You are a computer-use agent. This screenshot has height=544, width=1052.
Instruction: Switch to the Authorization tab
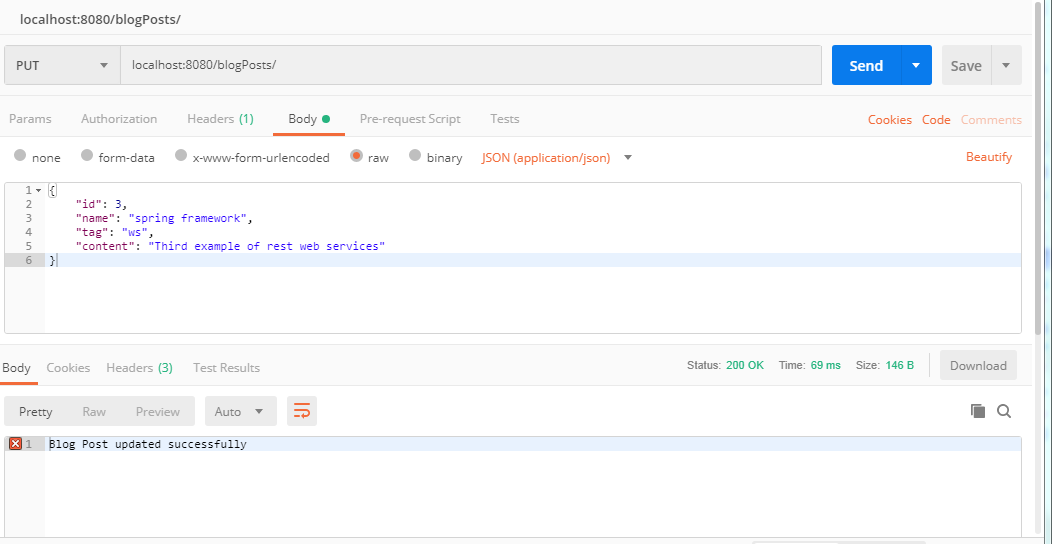(119, 119)
